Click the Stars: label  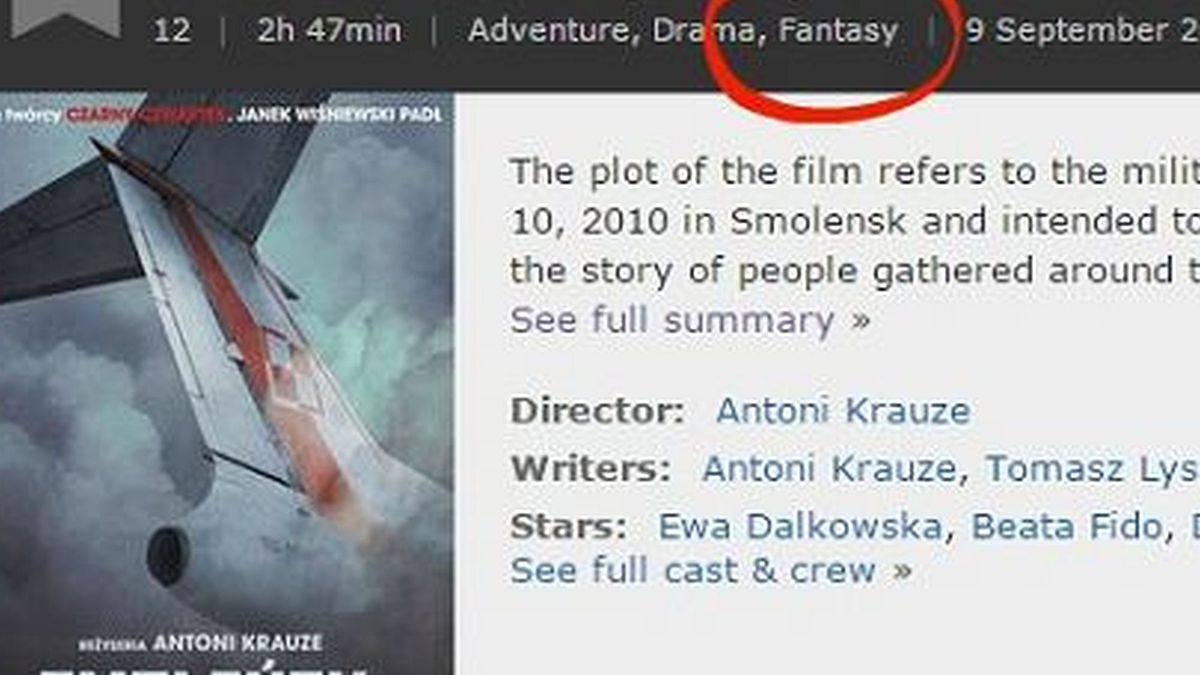click(568, 527)
